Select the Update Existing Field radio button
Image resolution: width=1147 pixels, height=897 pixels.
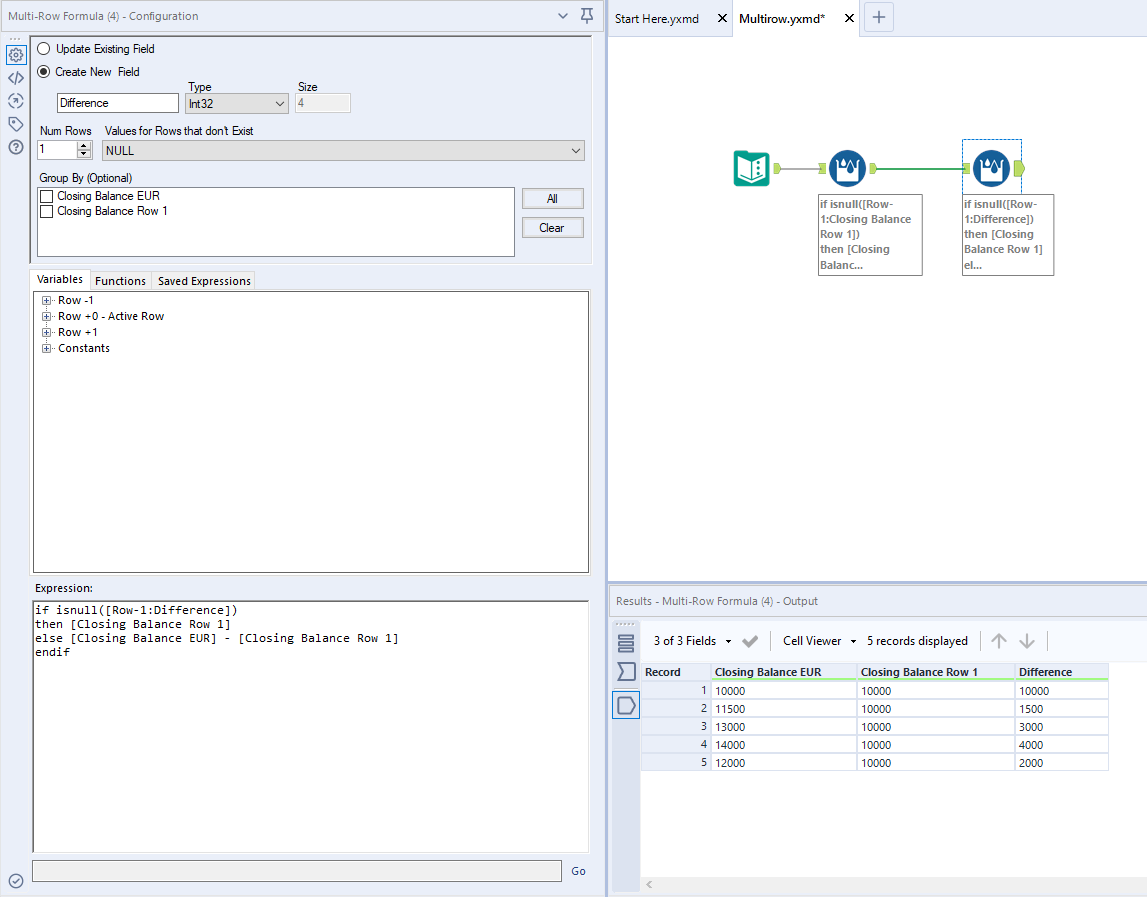click(x=42, y=48)
